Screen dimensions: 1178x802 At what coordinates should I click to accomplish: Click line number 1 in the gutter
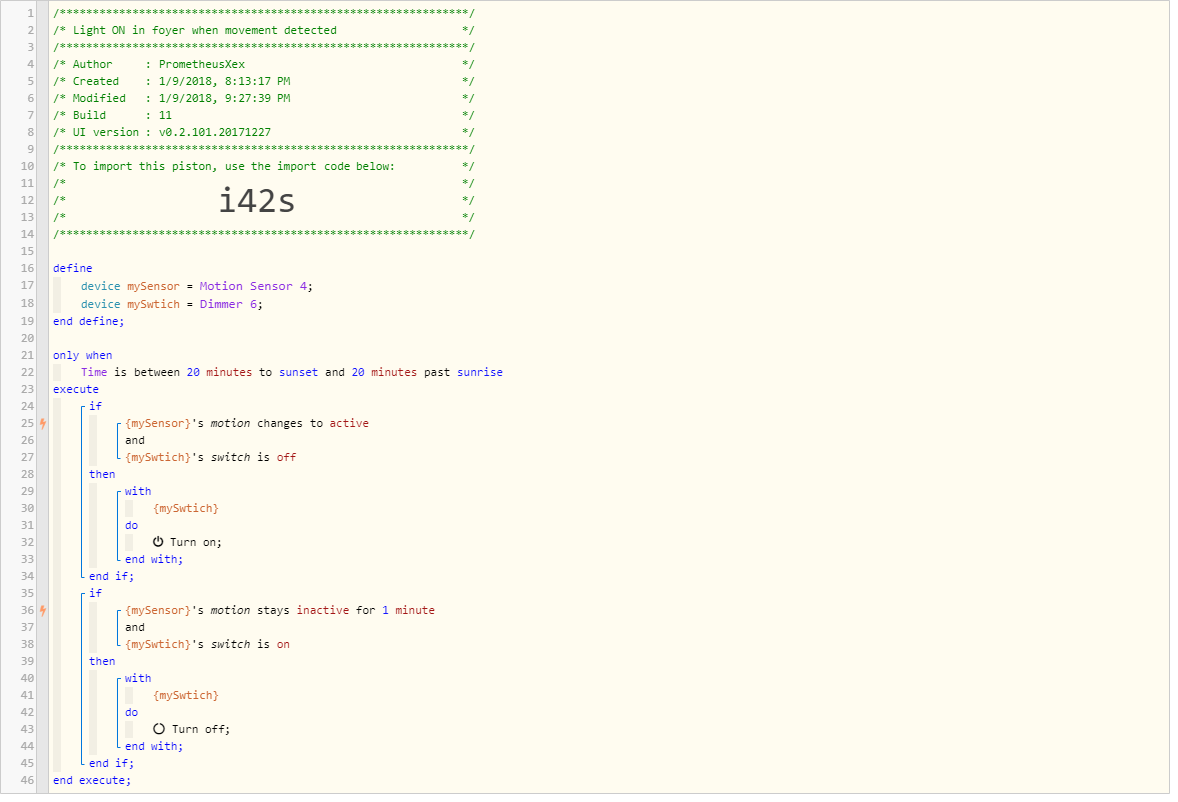coord(30,14)
